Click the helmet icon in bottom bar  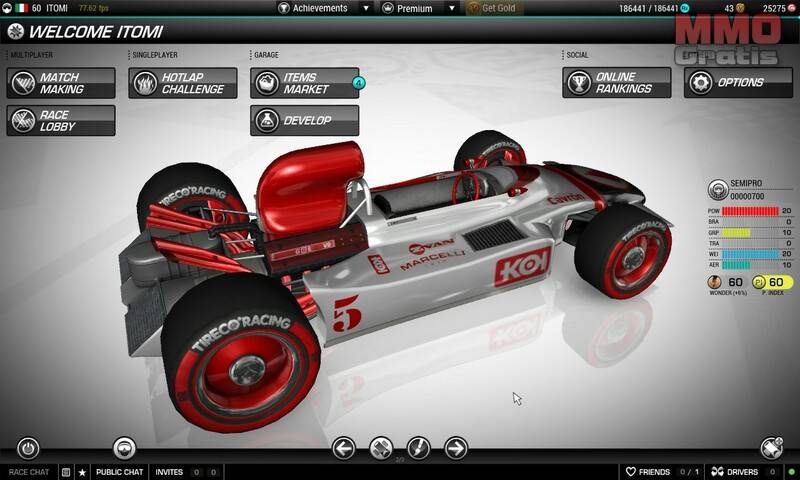pyautogui.click(x=124, y=448)
